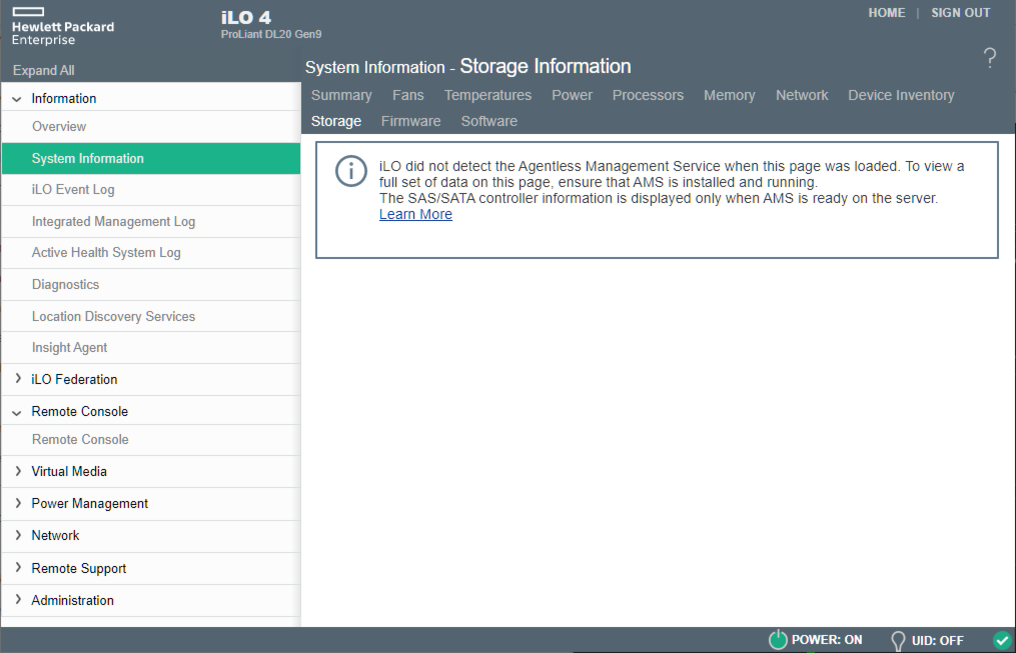Expand the Power Management chevron
The image size is (1016, 653).
pos(18,503)
